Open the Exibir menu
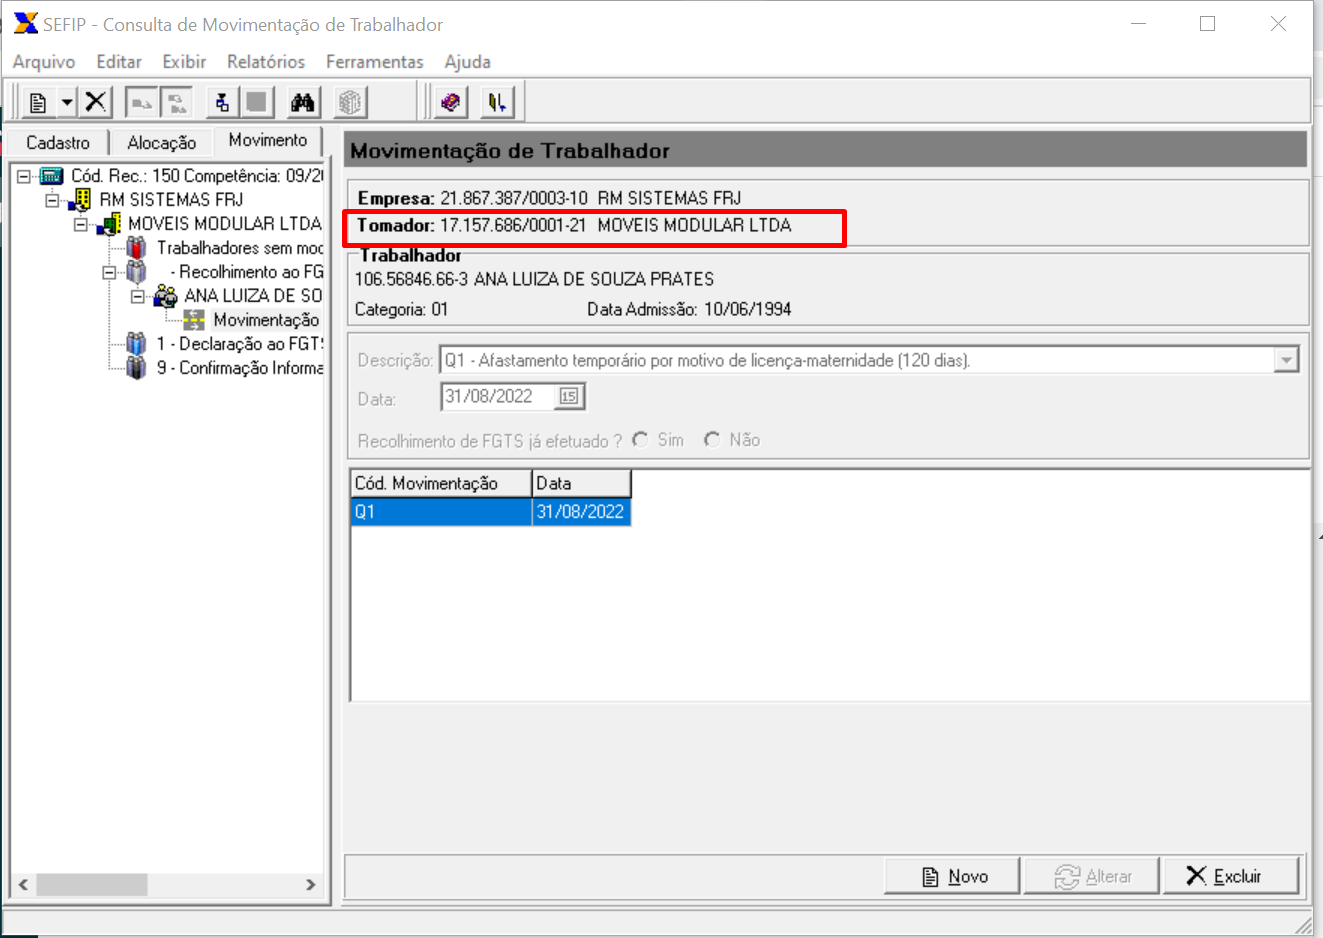Viewport: 1323px width, 938px height. tap(184, 62)
